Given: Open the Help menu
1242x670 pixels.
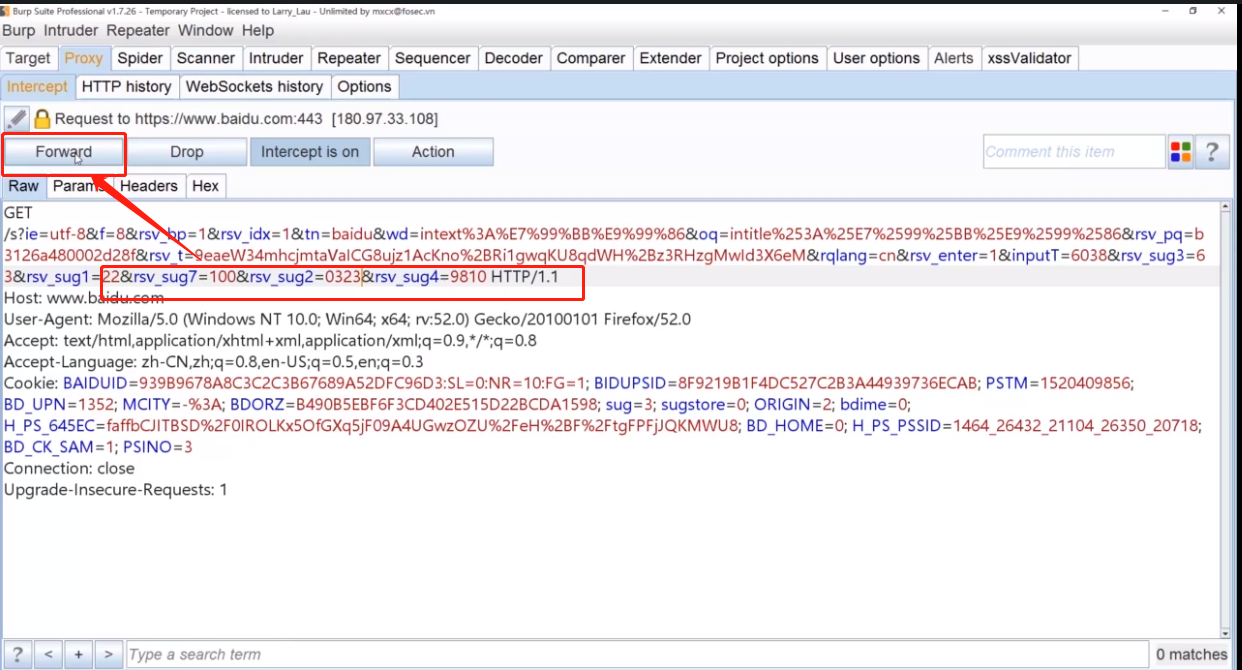Looking at the screenshot, I should point(257,31).
